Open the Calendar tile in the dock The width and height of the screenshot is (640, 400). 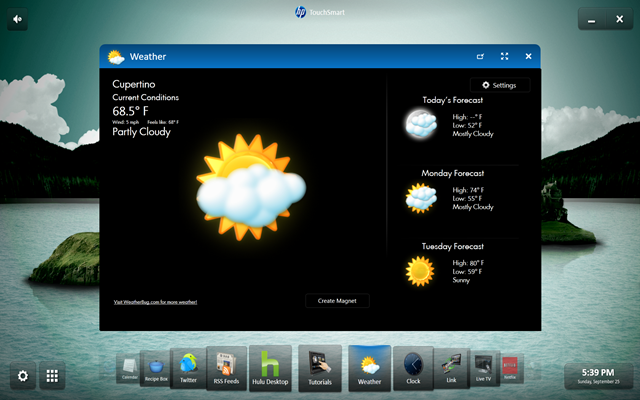[129, 368]
